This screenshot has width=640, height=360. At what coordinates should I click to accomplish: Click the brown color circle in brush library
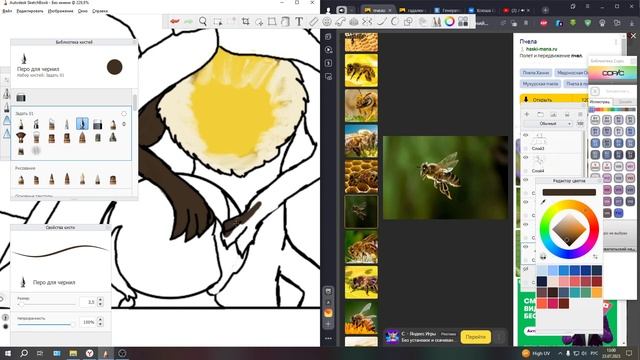115,67
